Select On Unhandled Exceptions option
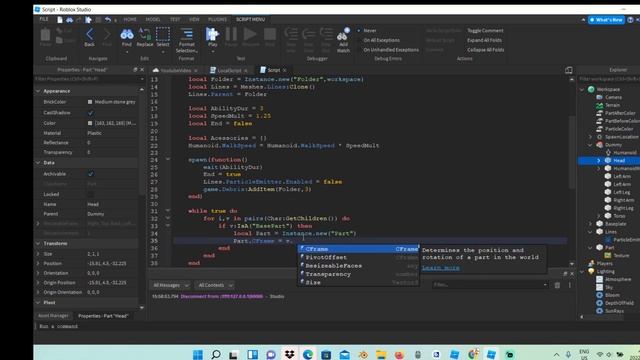Screen dimensions: 640x360 click(x=388, y=50)
